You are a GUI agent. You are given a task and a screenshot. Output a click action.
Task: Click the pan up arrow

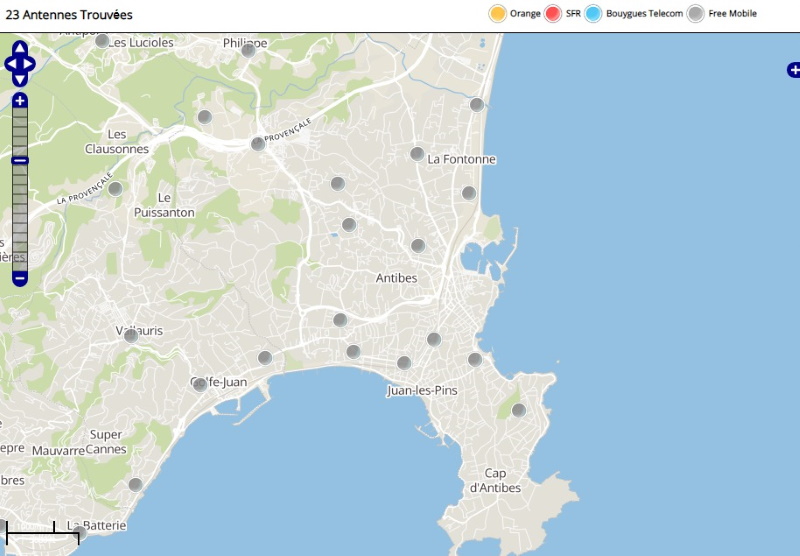(x=20, y=48)
